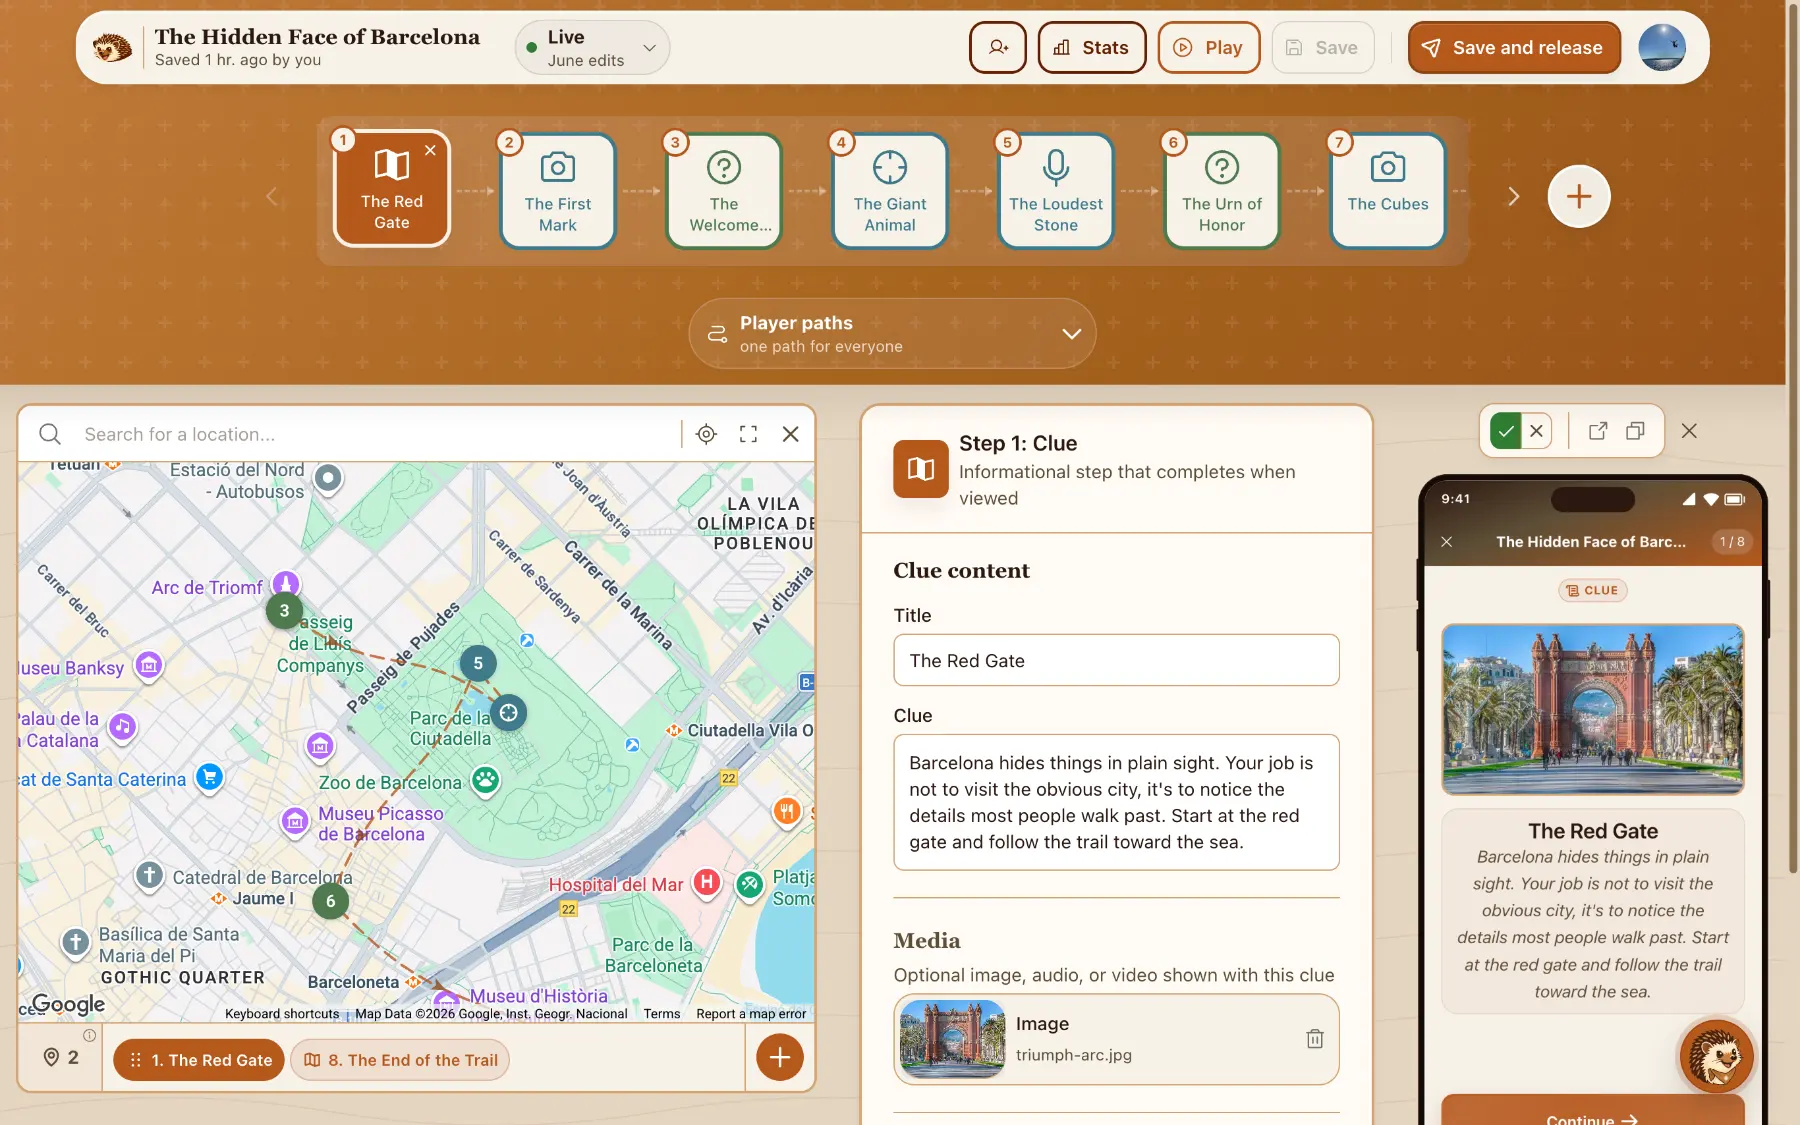
Task: Select step 1 The Red Gate card
Action: [x=391, y=190]
